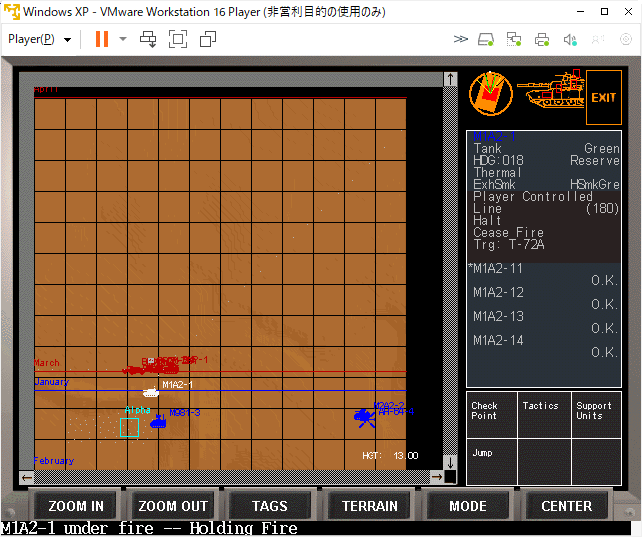Click the double-chevron expand devices icon
The image size is (642, 537).
[461, 39]
